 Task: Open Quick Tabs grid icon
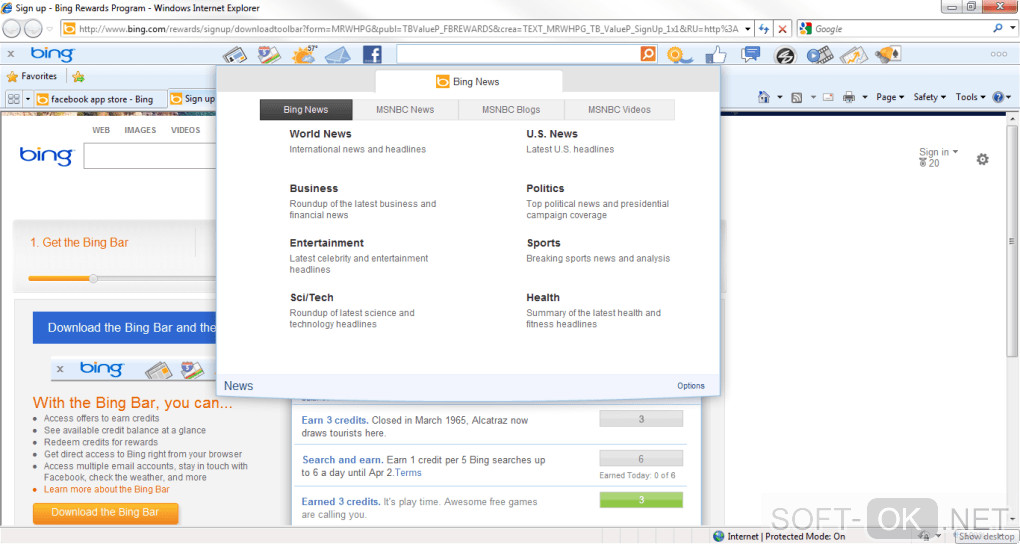pos(13,99)
